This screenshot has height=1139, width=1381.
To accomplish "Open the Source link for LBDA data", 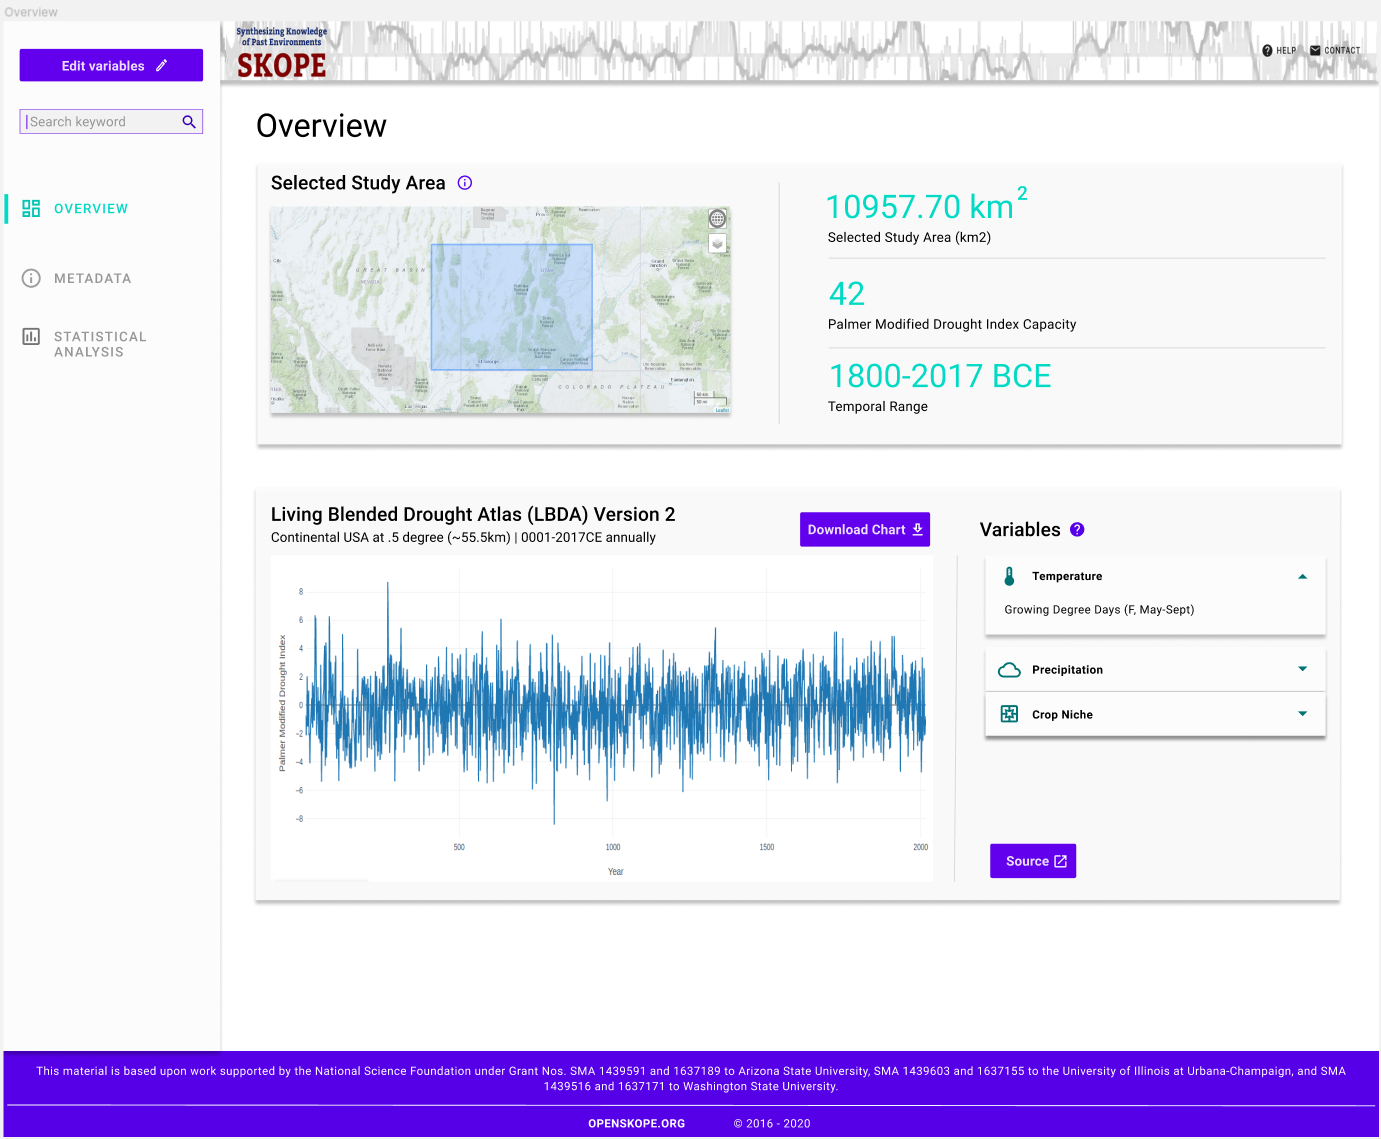I will click(x=1033, y=860).
